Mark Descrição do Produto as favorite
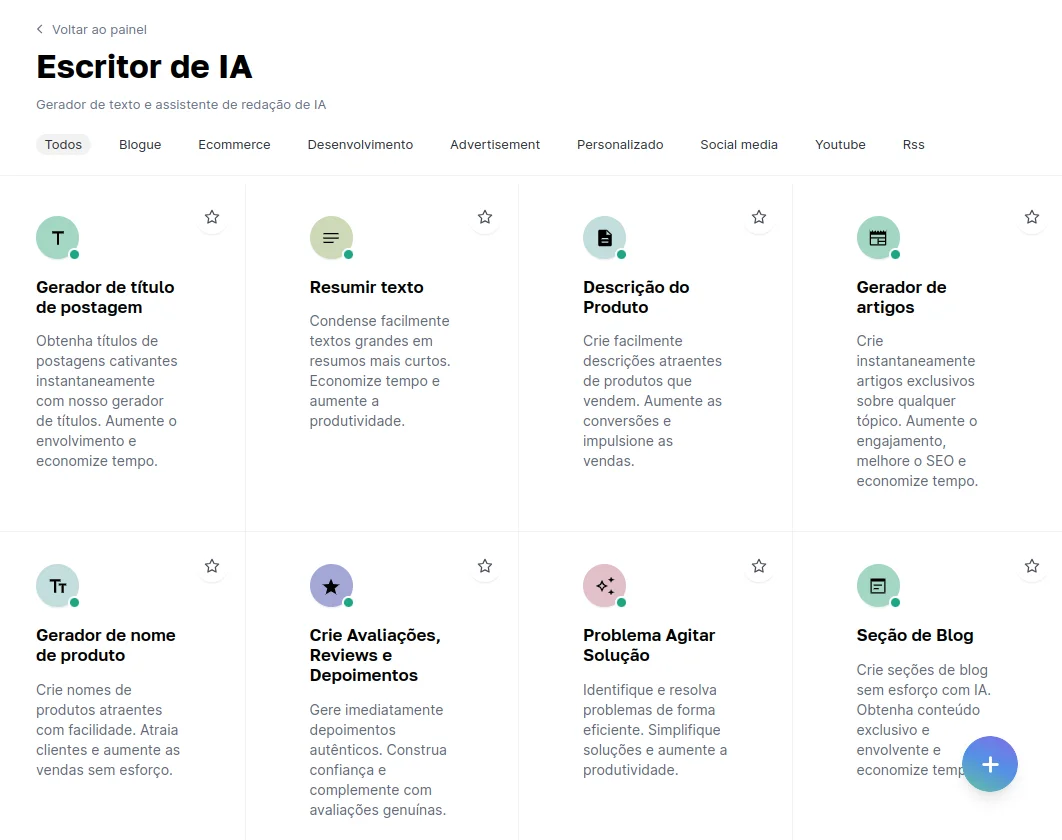This screenshot has height=840, width=1062. (759, 217)
